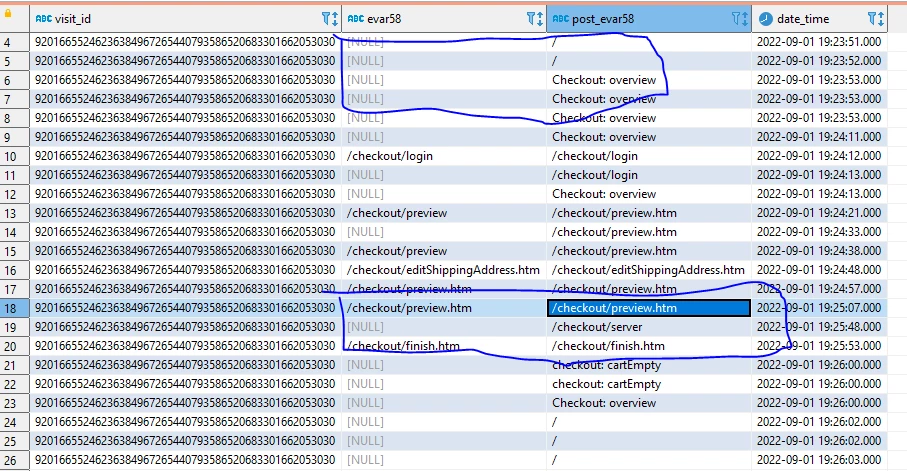The height and width of the screenshot is (471, 907).
Task: Click the date_time '2022-09-01 19:25:48.000' cell
Action: (819, 327)
